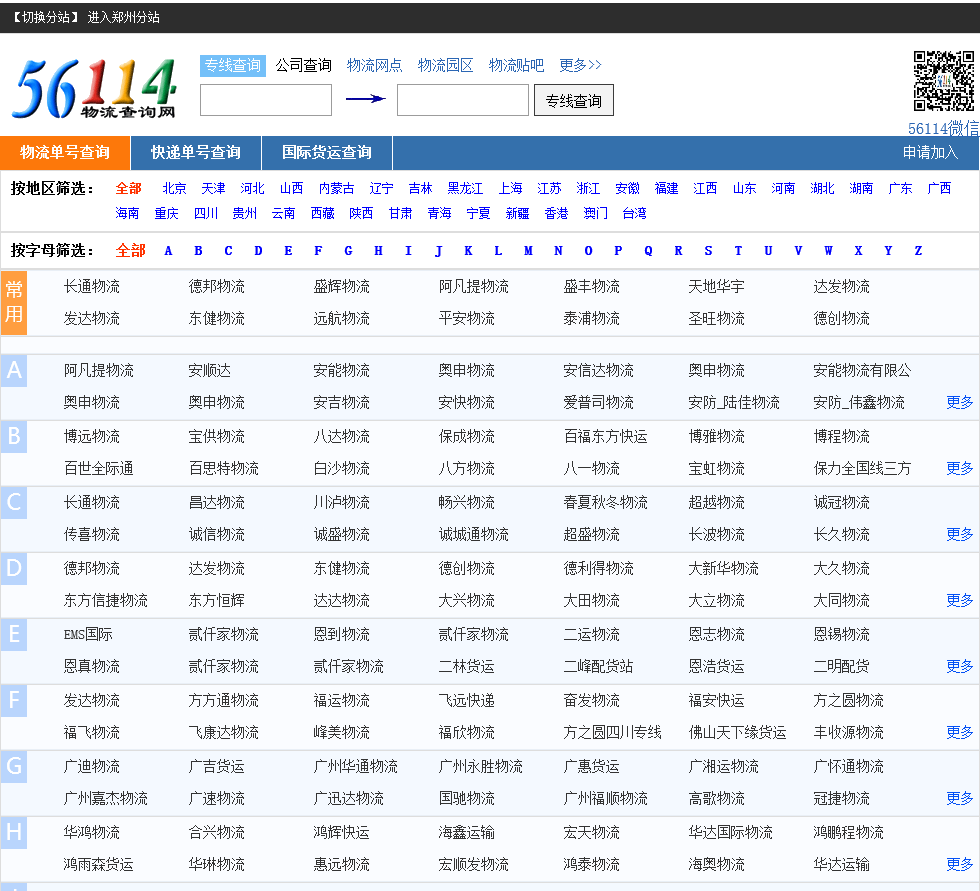980x891 pixels.
Task: Click the E section letter badge
Action: (x=14, y=634)
